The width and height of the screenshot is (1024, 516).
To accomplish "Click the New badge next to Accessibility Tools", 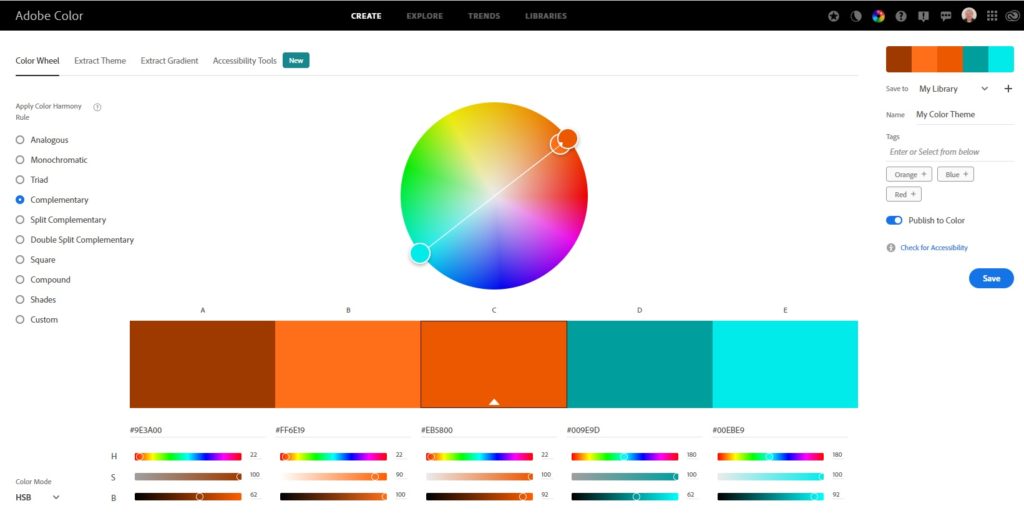I will click(x=296, y=60).
